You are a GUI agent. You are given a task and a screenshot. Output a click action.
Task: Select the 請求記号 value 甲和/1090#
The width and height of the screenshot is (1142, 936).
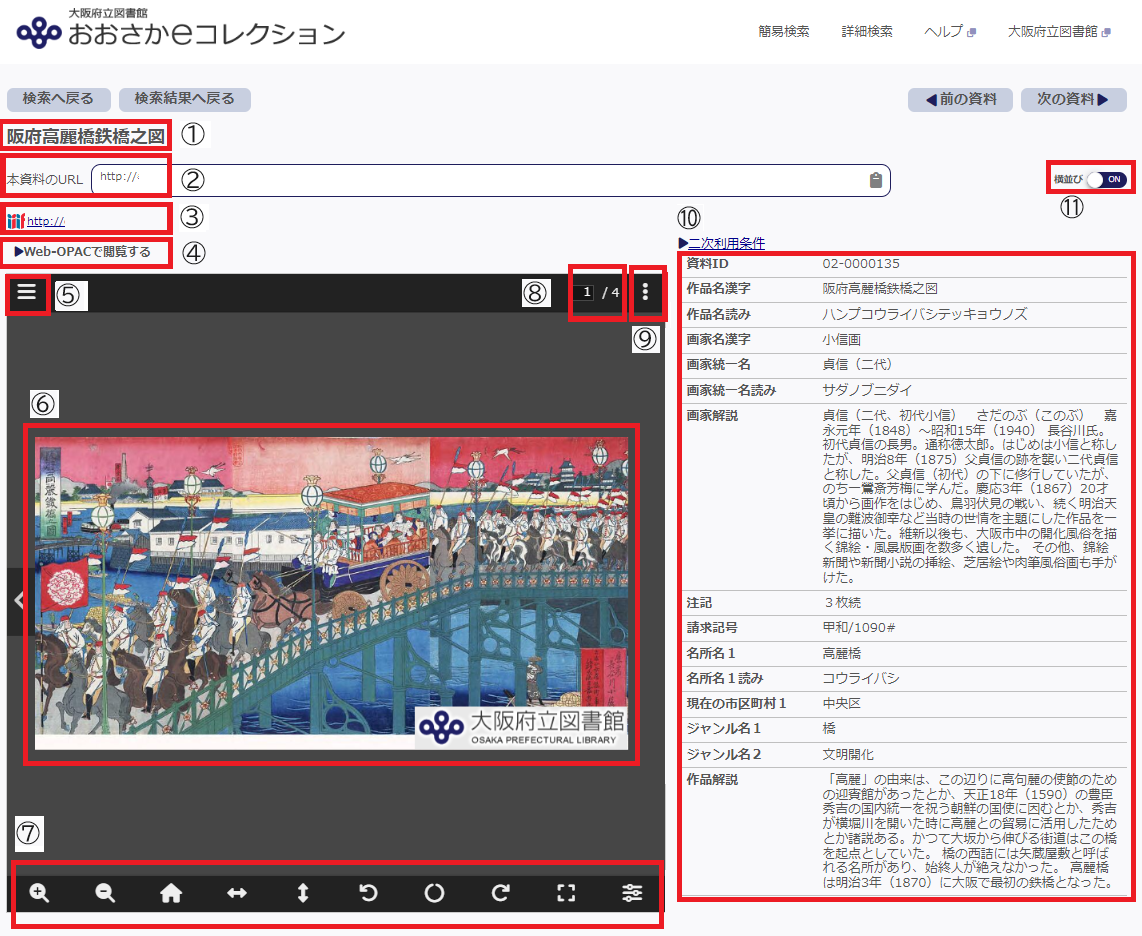pos(859,627)
